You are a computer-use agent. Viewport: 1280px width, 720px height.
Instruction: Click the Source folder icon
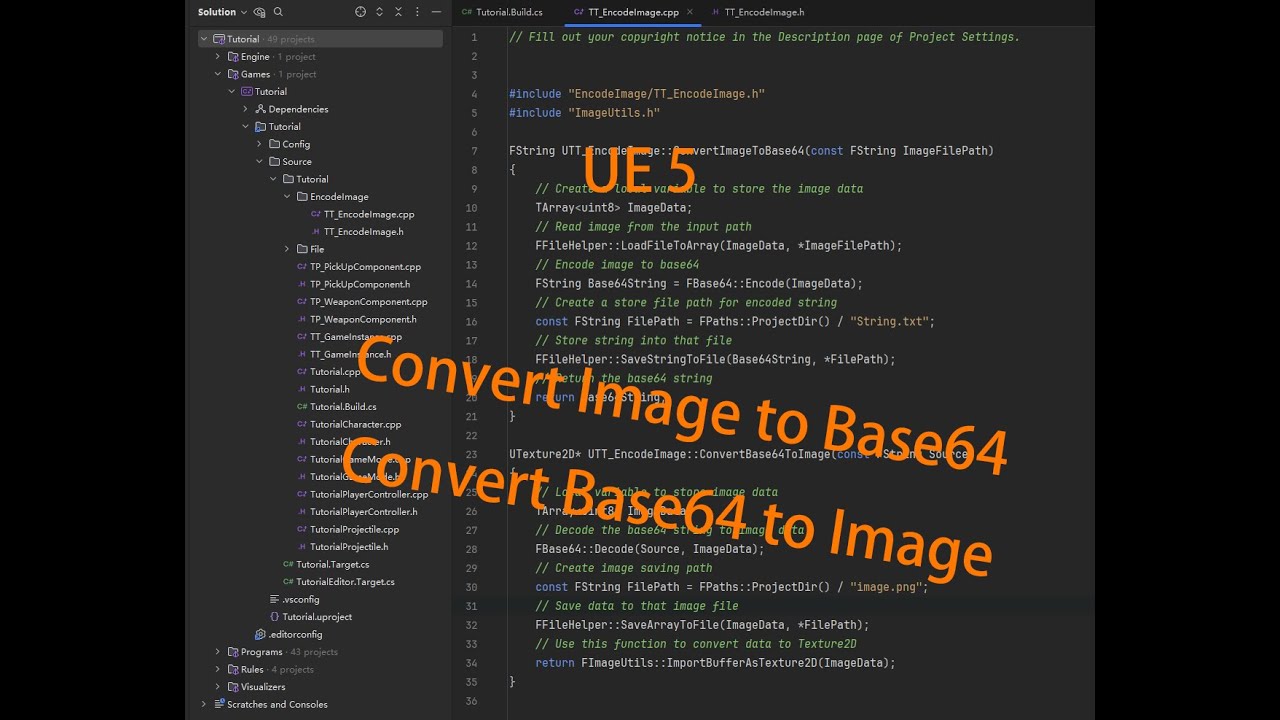point(274,162)
